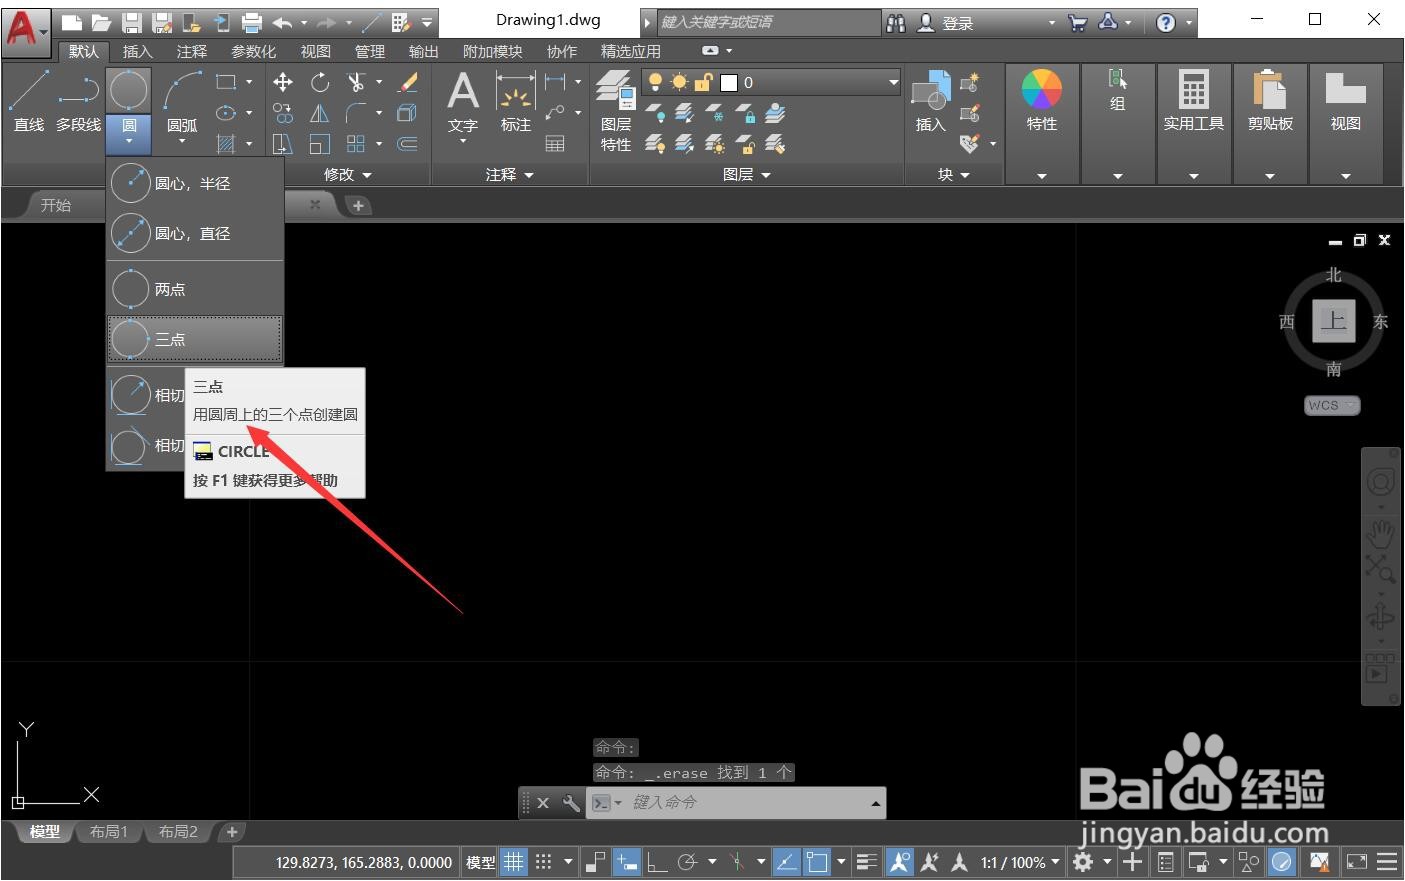Click the Scale tool icon

[x=319, y=144]
